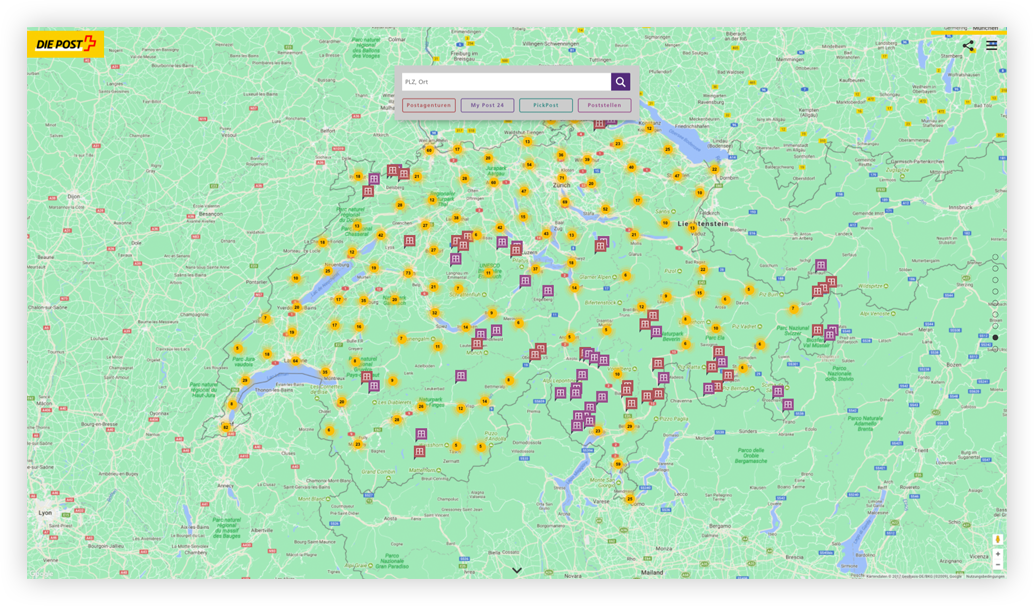Click the Mailand city label
This screenshot has height=606, width=1034.
click(652, 572)
